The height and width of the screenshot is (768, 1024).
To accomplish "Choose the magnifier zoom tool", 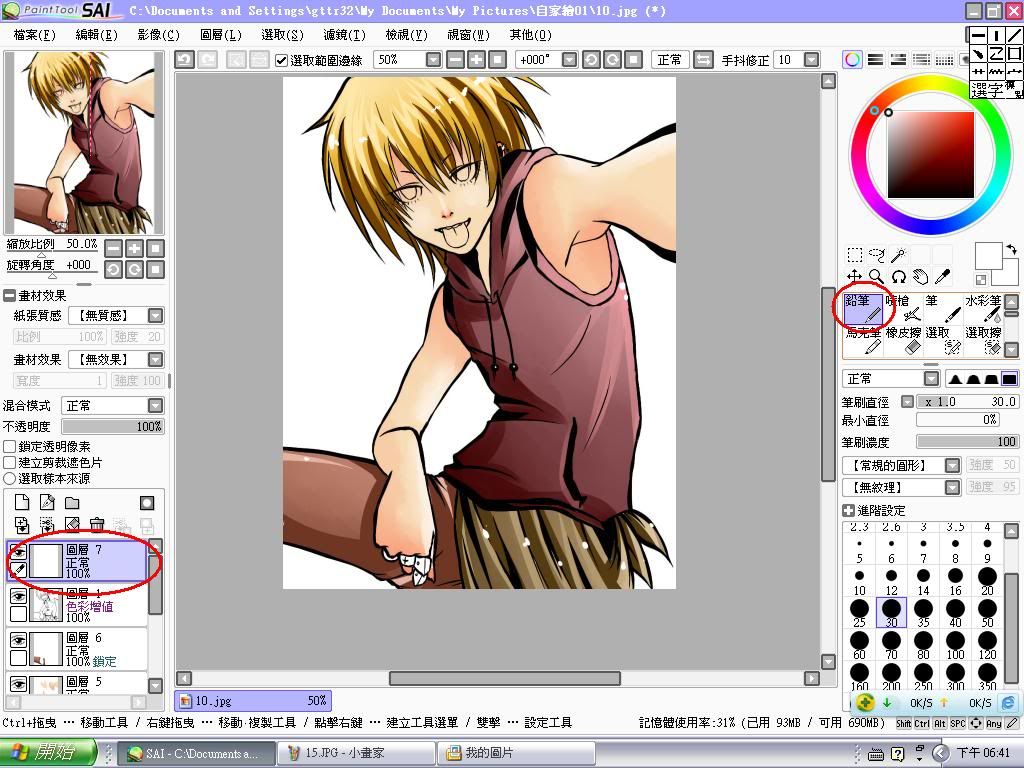I will (x=876, y=276).
